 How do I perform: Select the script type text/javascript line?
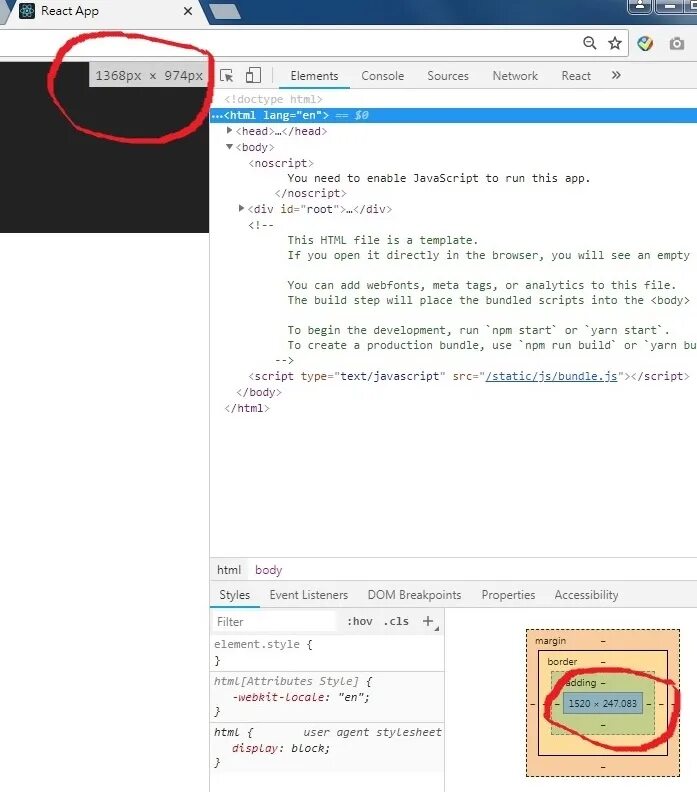coord(469,376)
